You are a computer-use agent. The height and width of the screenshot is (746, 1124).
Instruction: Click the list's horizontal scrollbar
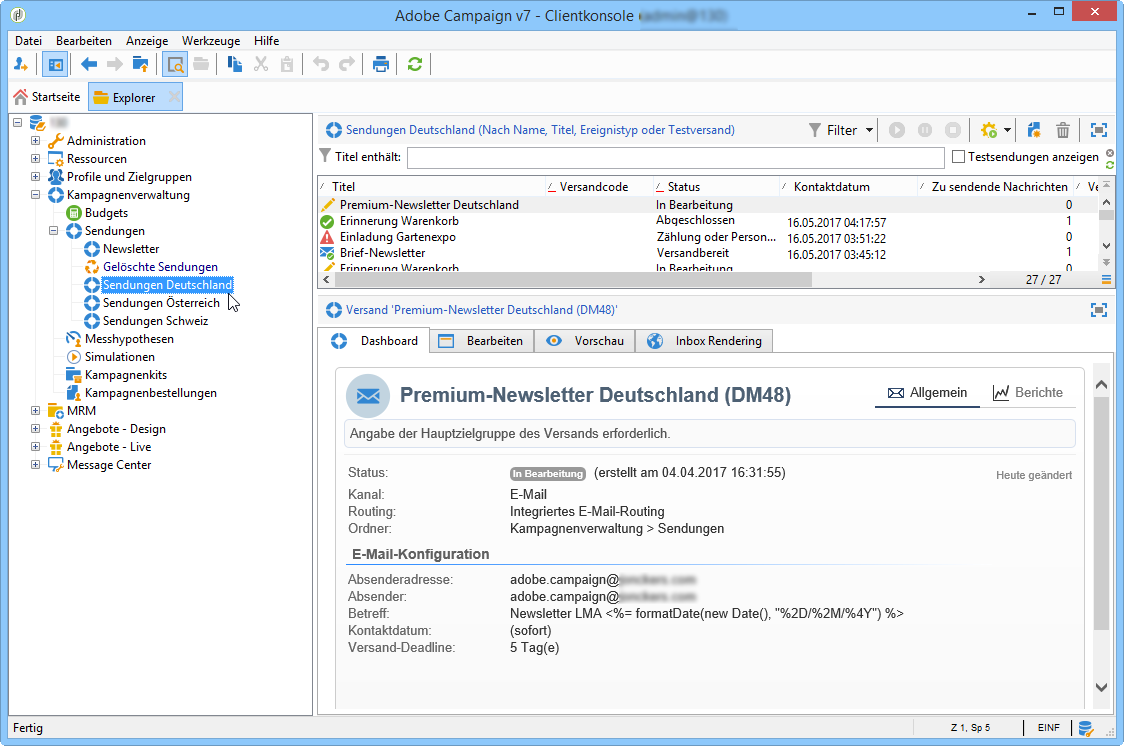click(x=573, y=279)
